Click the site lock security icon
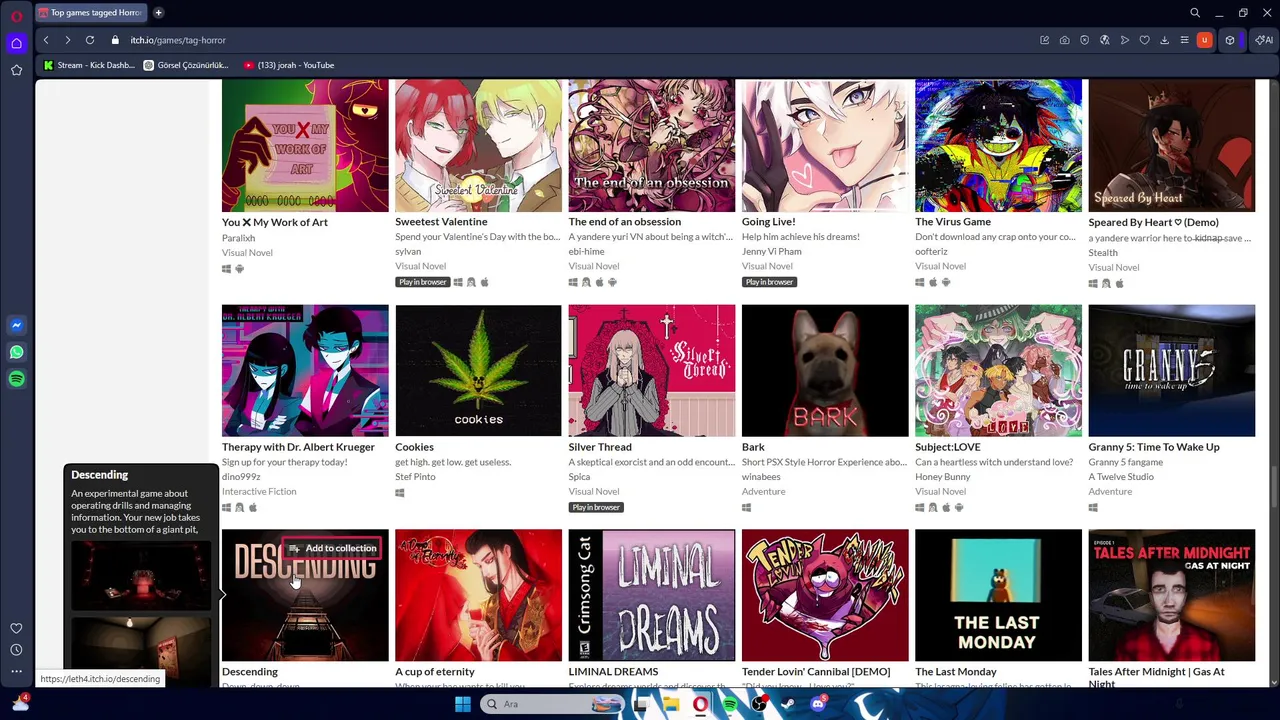Image resolution: width=1280 pixels, height=720 pixels. tap(115, 40)
